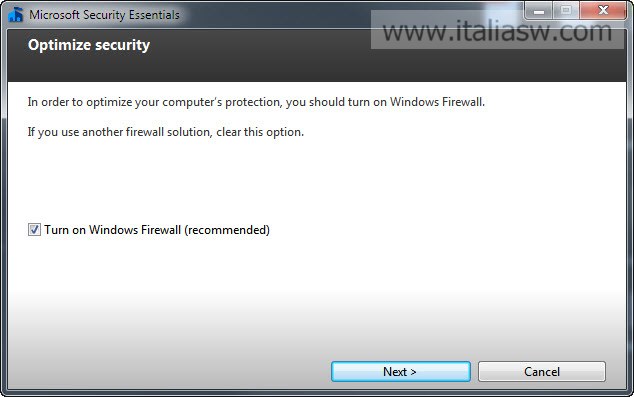Screen dimensions: 634x397
Task: Click the Microsoft Security Essentials title bar icon
Action: (15, 14)
